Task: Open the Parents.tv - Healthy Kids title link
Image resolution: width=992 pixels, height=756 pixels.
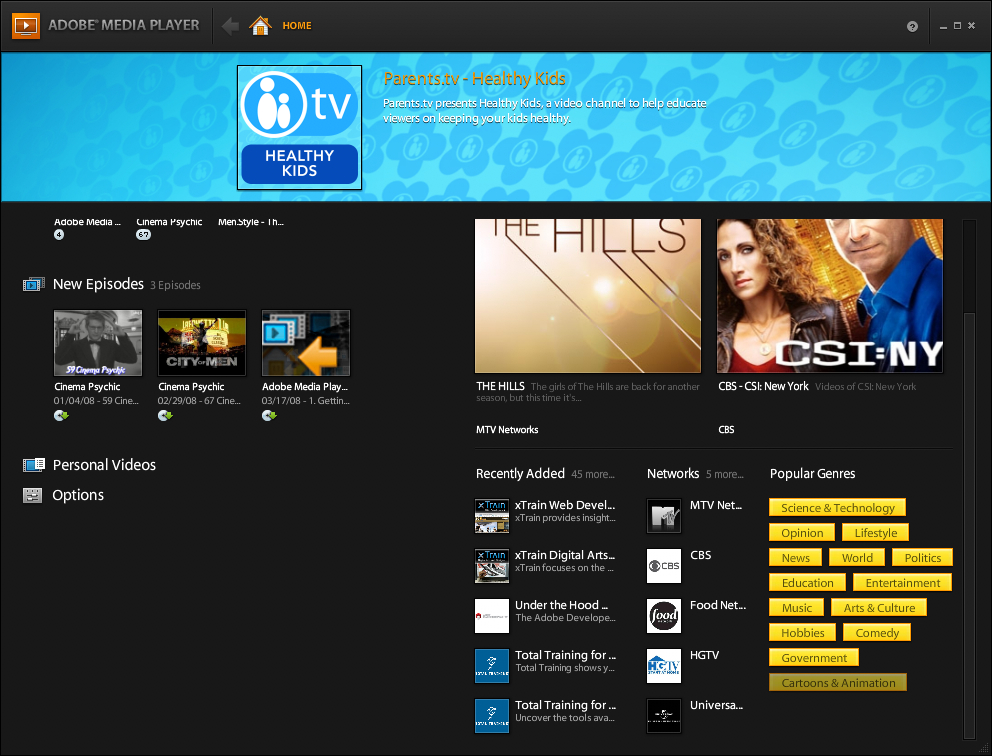Action: click(x=474, y=78)
